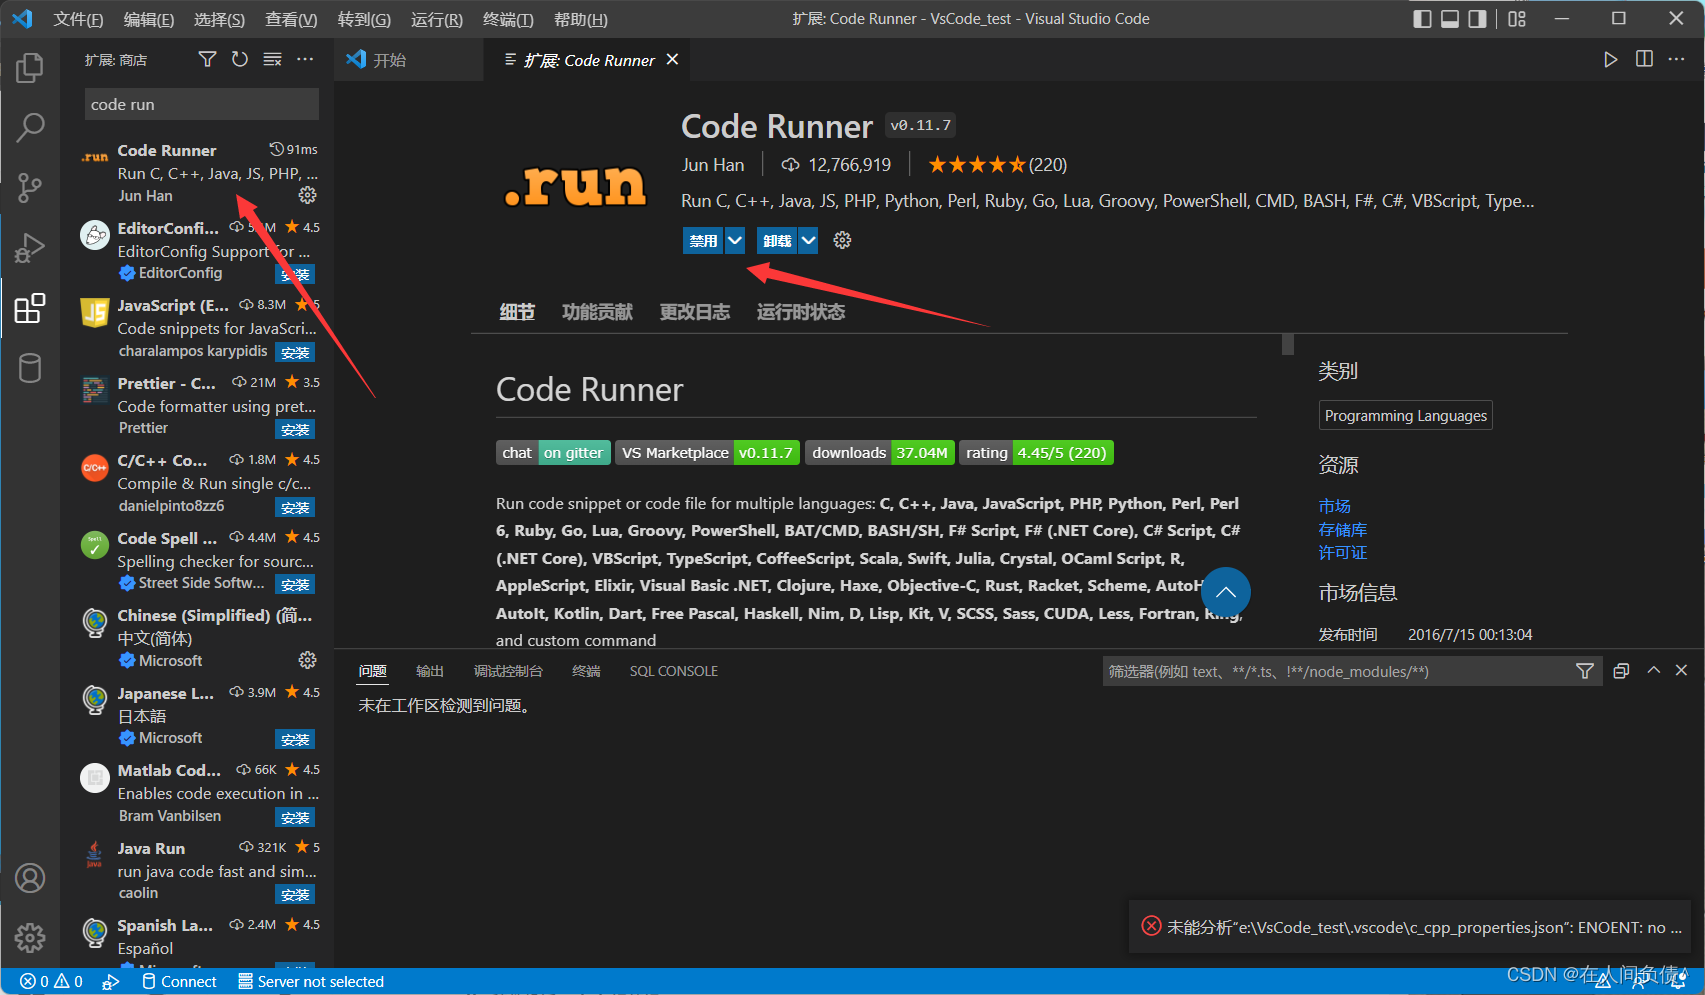Install the Prettier extension
1705x995 pixels.
295,430
